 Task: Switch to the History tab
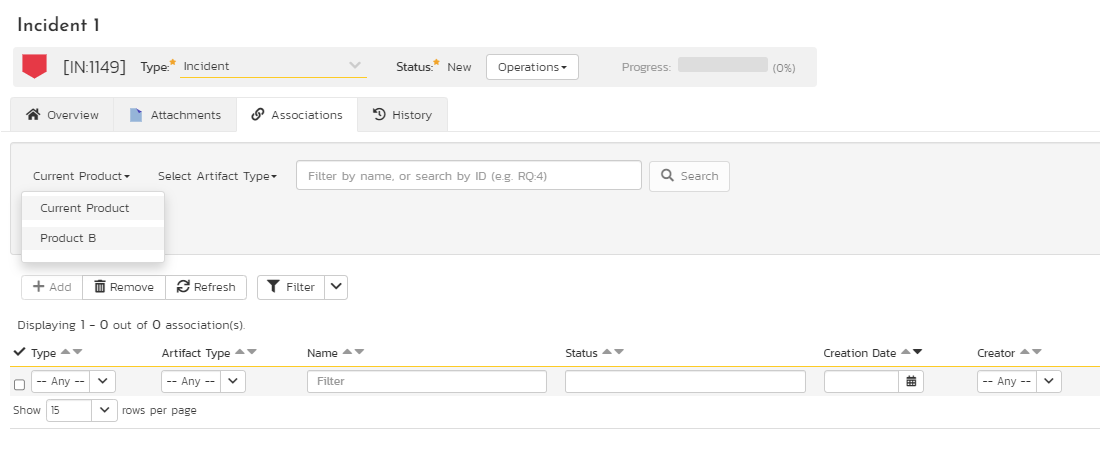point(402,114)
